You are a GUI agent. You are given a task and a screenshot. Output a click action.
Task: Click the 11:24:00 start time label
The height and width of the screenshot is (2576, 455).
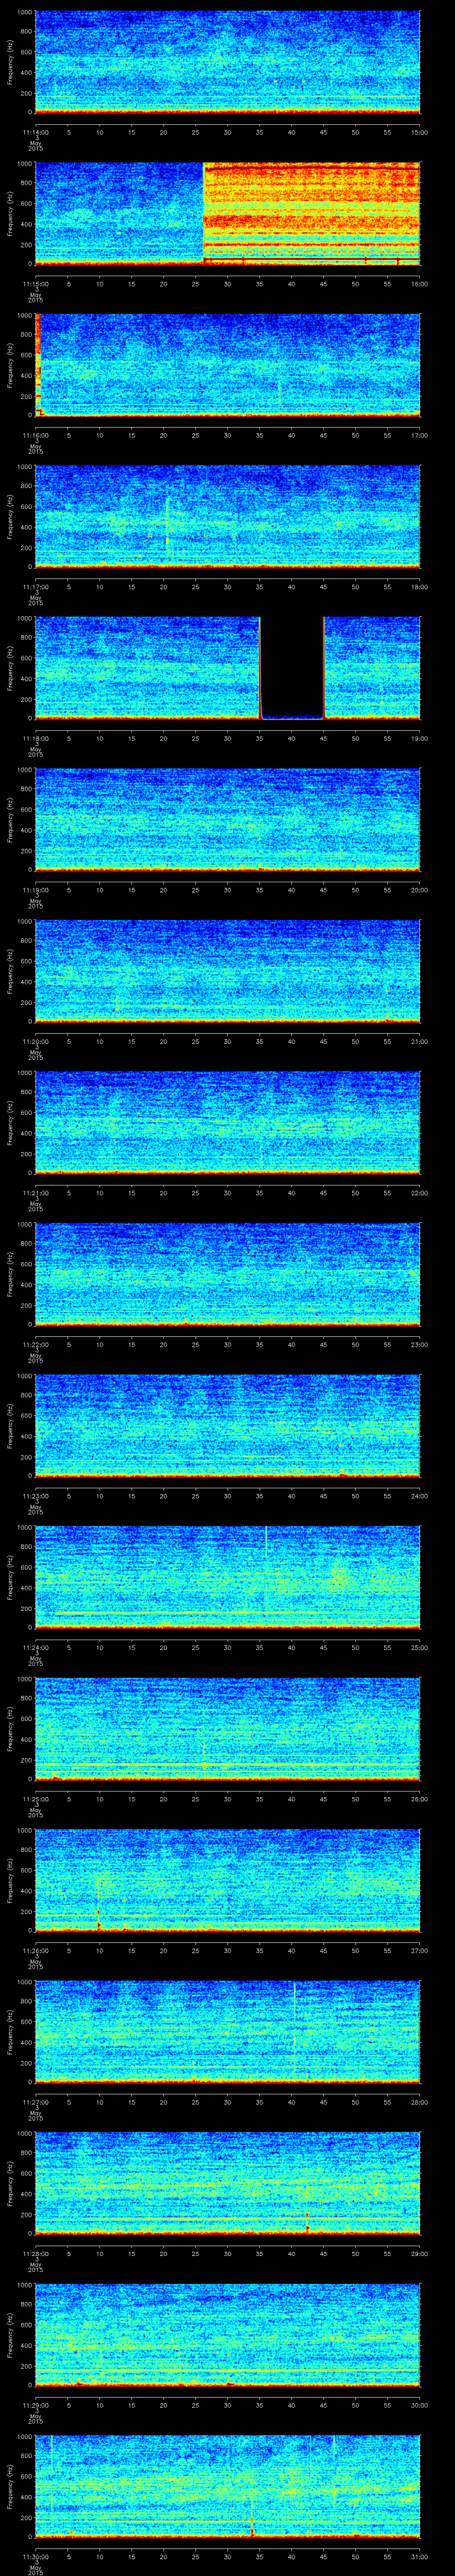[35, 1647]
